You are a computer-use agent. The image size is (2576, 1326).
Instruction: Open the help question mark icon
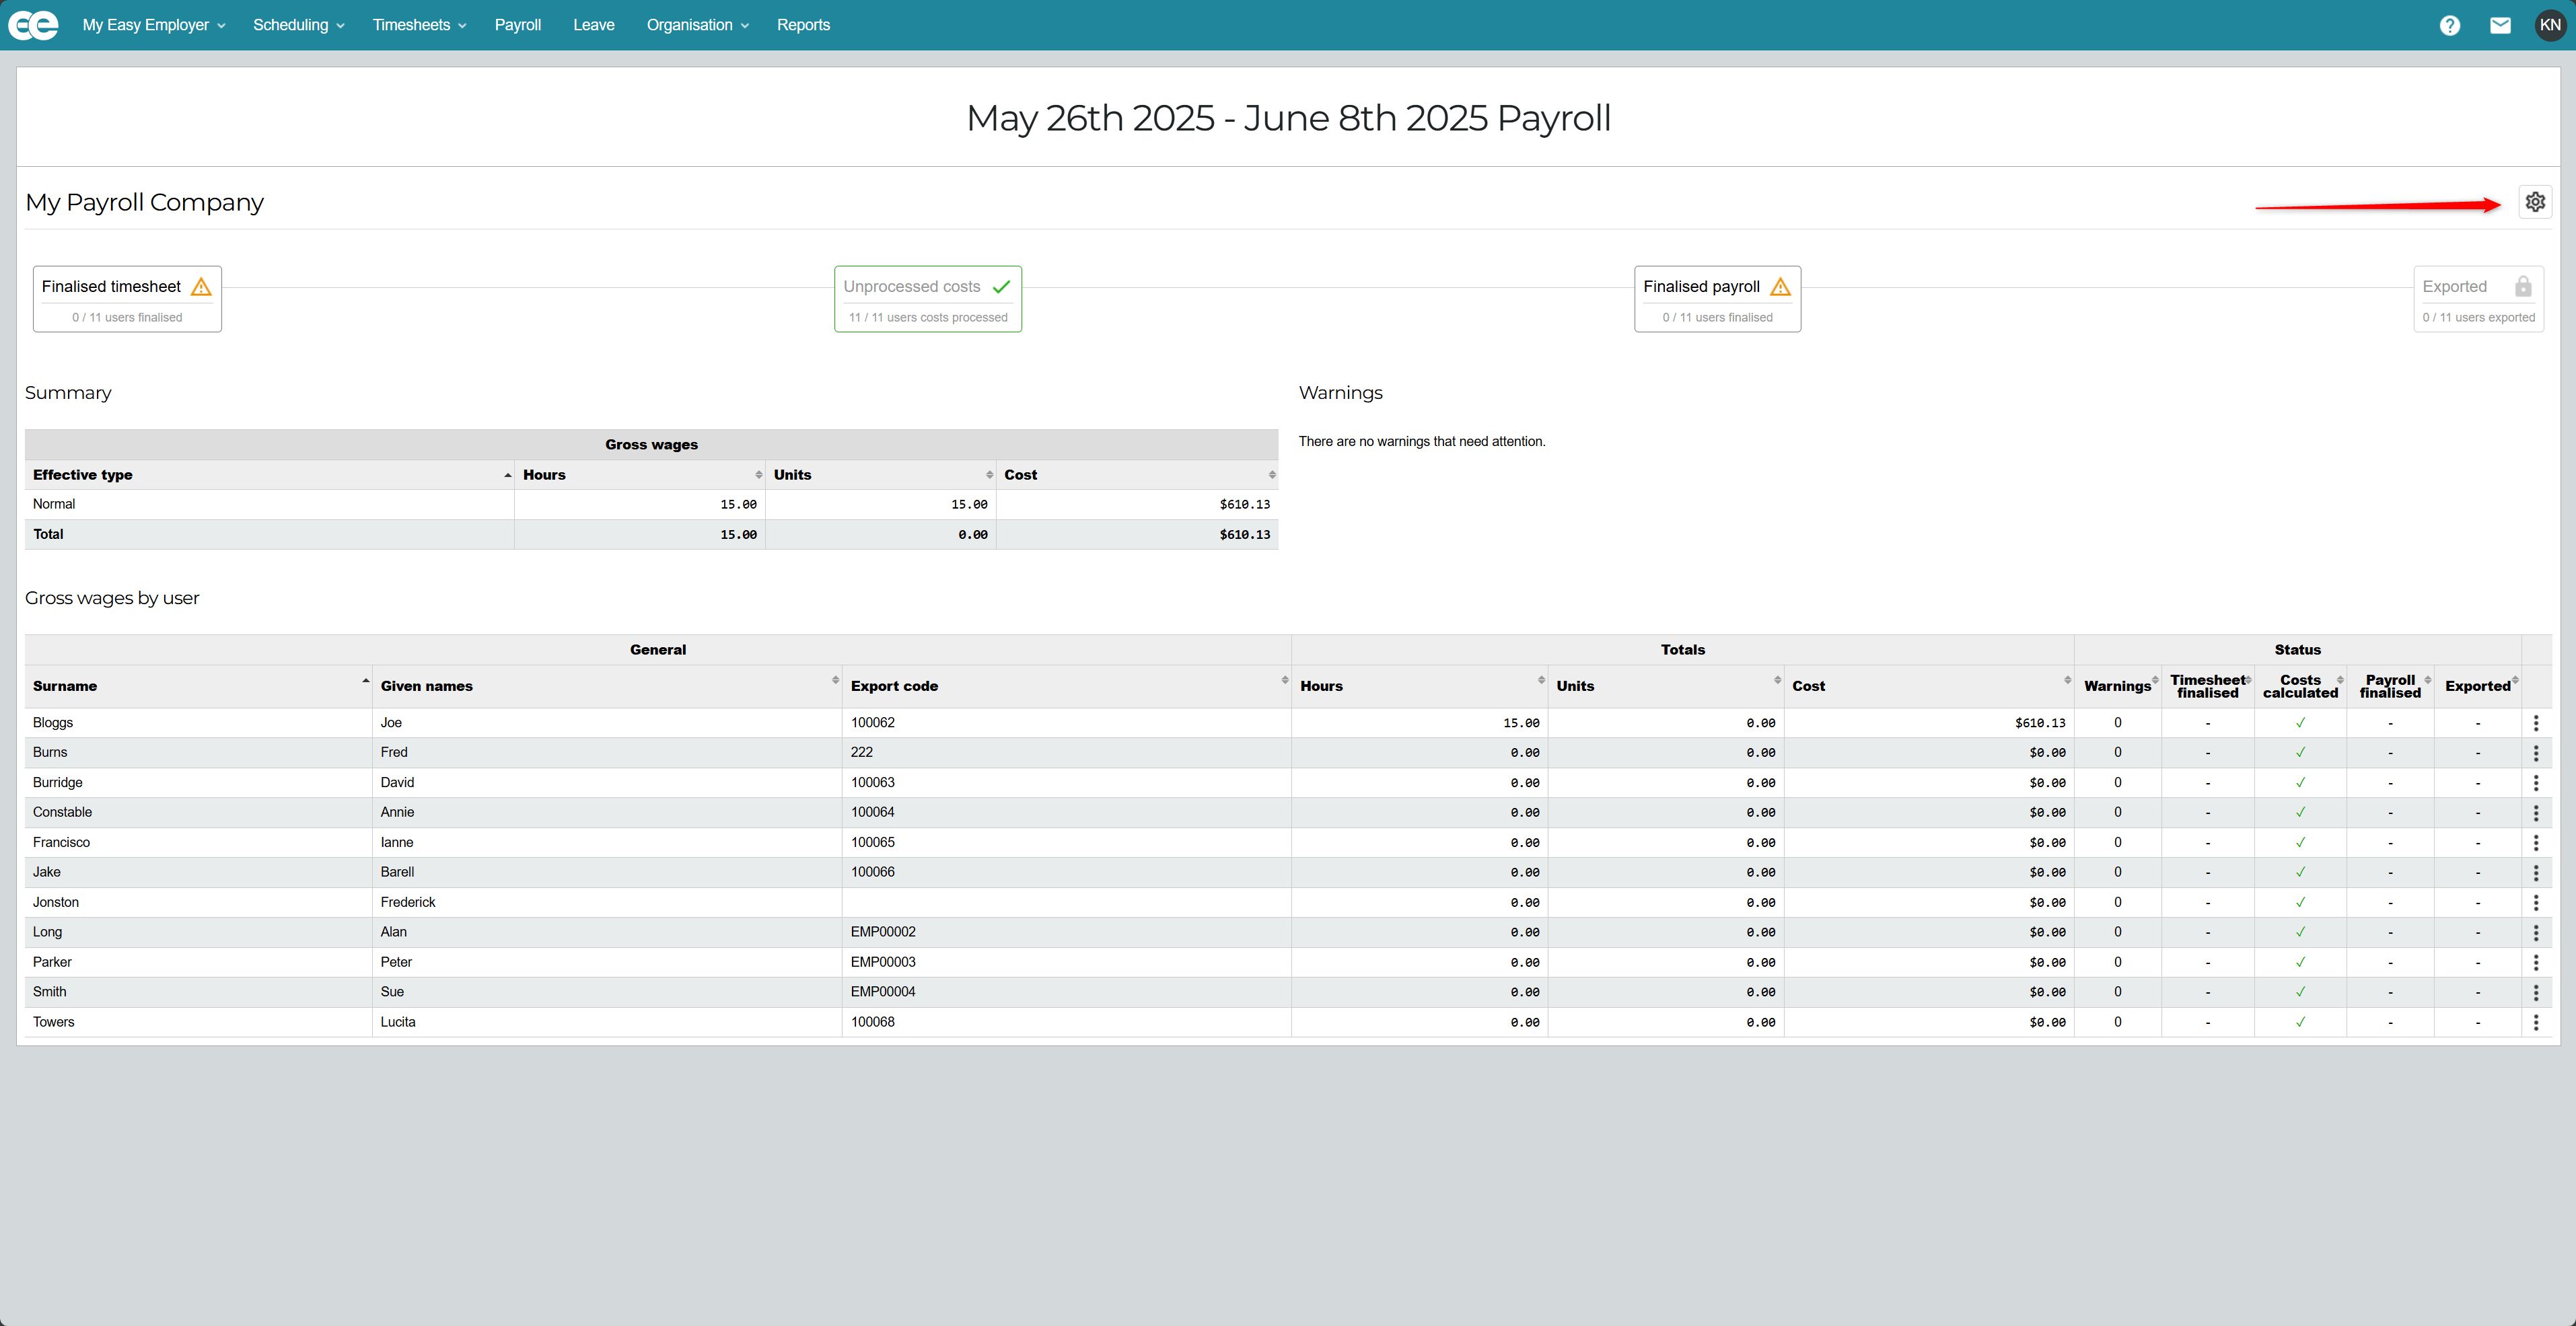pos(2449,25)
